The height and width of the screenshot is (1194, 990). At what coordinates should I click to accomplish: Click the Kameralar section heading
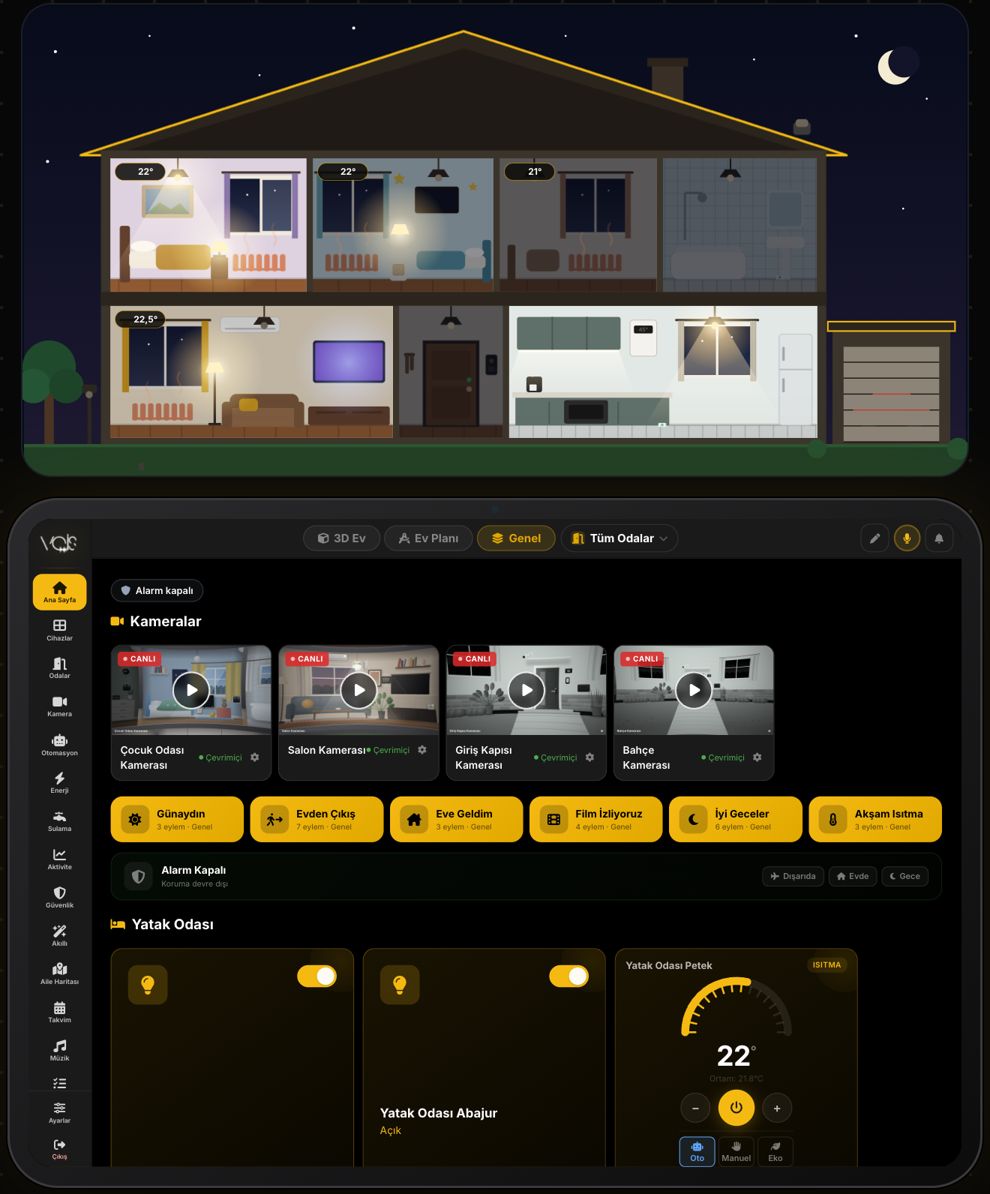tap(156, 621)
